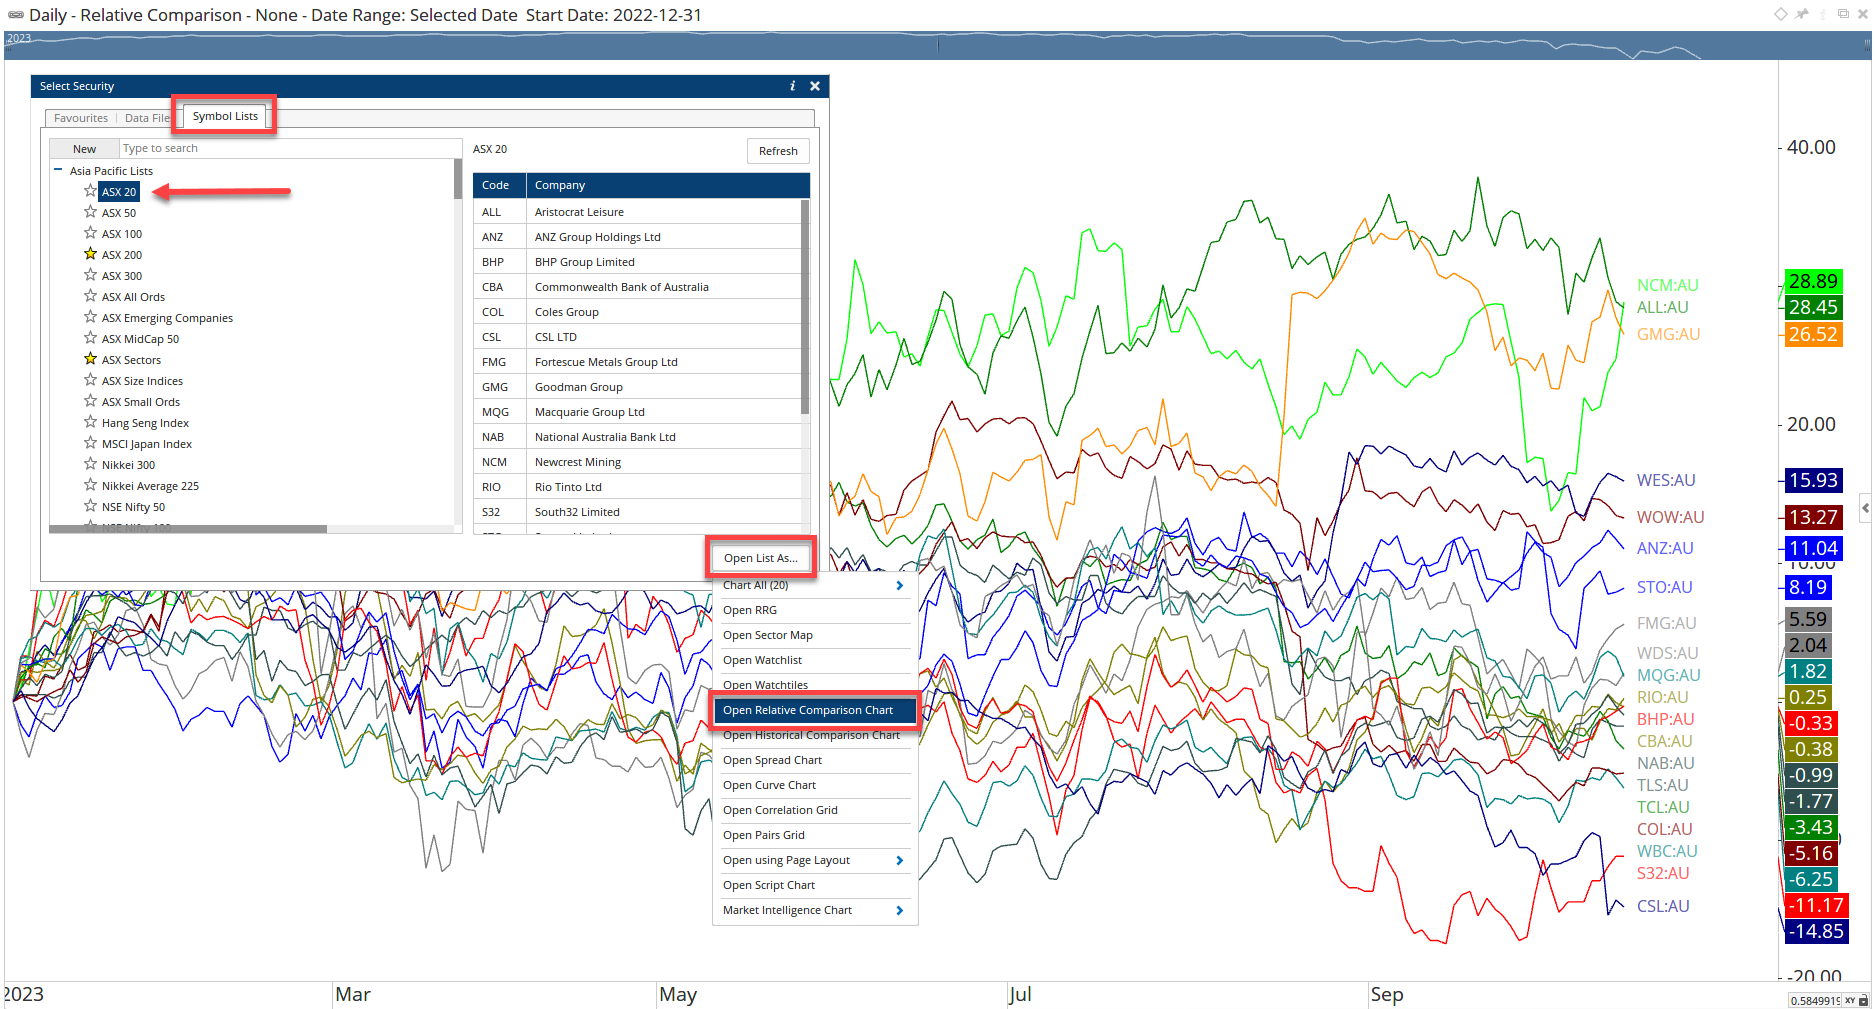This screenshot has width=1876, height=1009.
Task: Toggle favourite star for Nikkei 300
Action: [90, 464]
